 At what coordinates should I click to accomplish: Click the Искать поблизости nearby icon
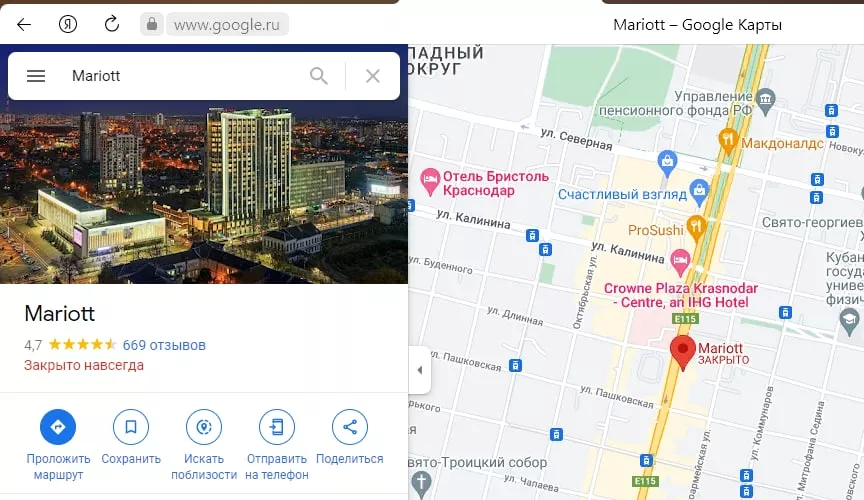pyautogui.click(x=204, y=427)
